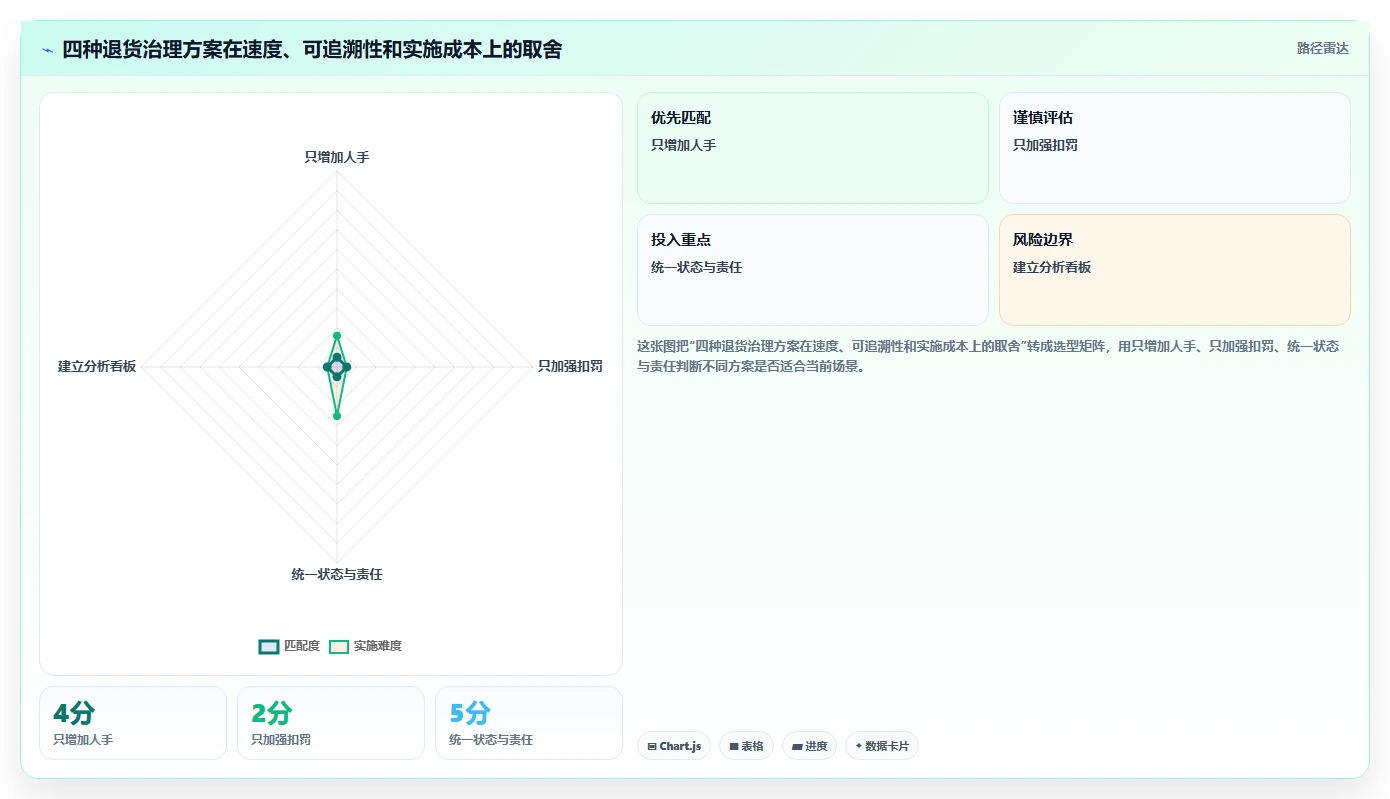Viewport: 1390px width, 799px height.
Task: Select the 2分 score card
Action: 331,723
